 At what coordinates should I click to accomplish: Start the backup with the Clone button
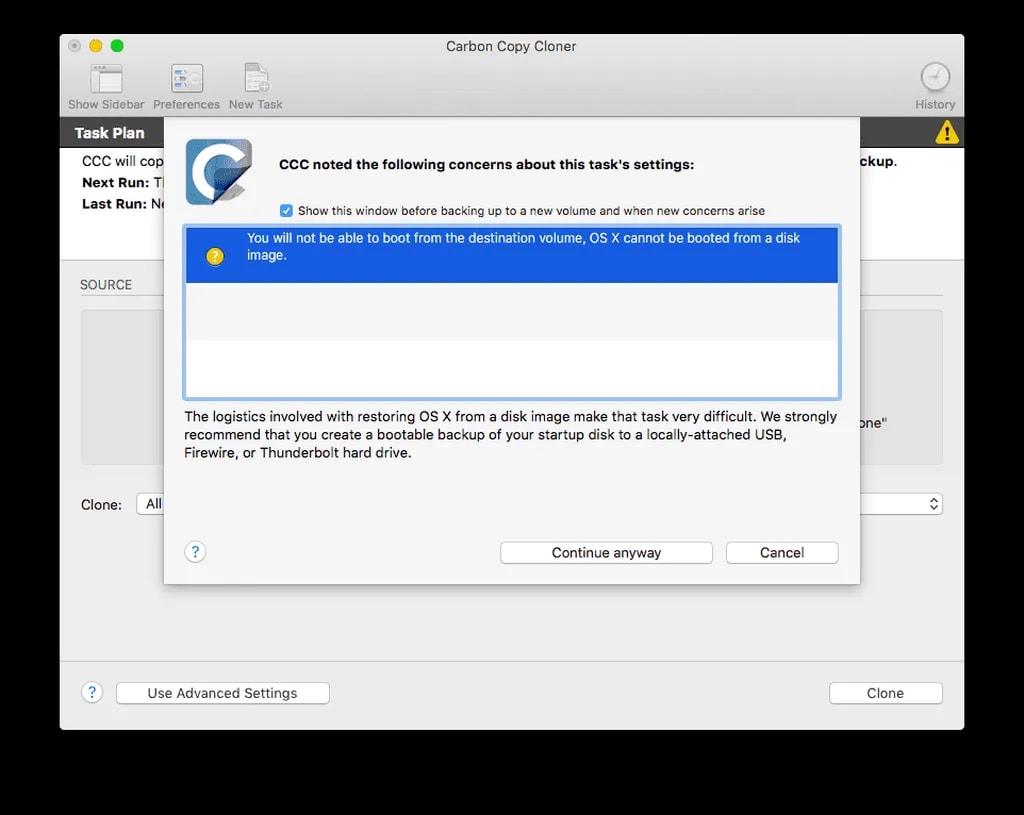pyautogui.click(x=885, y=693)
